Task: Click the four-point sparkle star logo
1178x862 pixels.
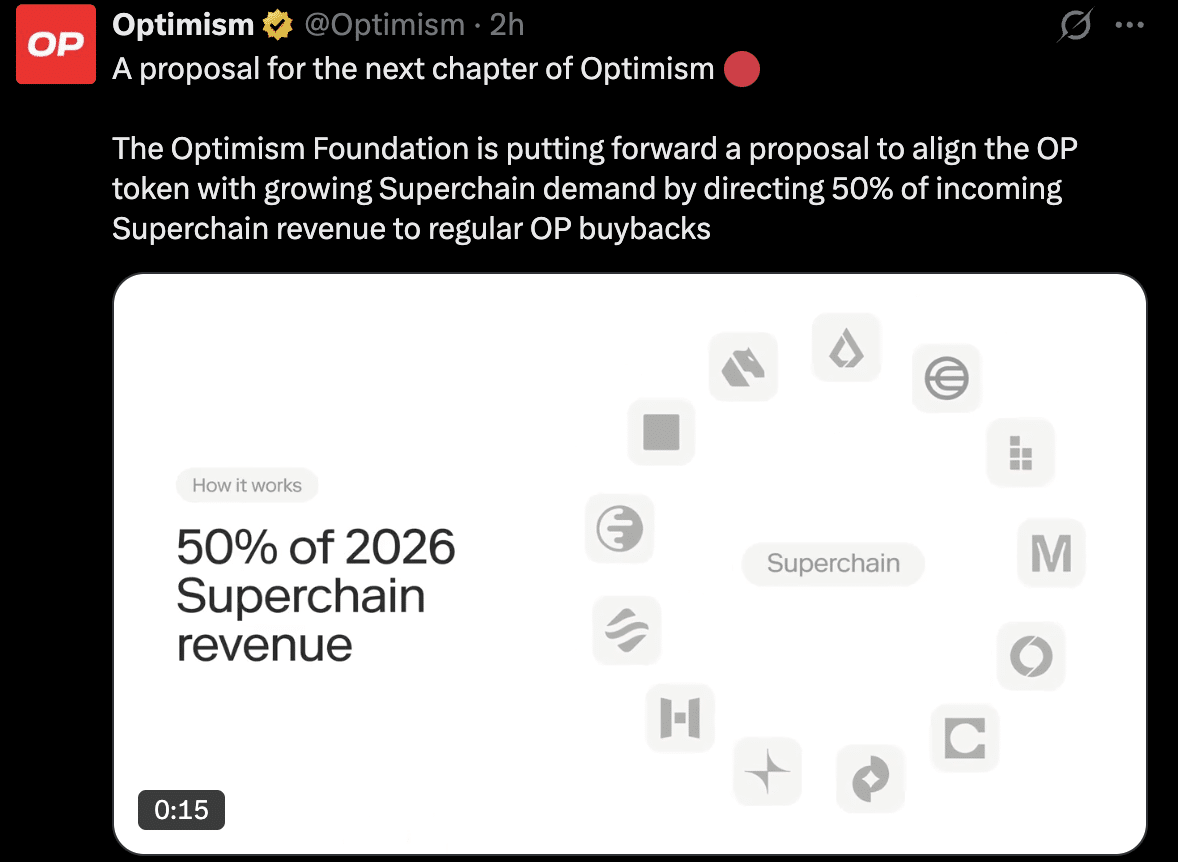Action: click(x=768, y=772)
